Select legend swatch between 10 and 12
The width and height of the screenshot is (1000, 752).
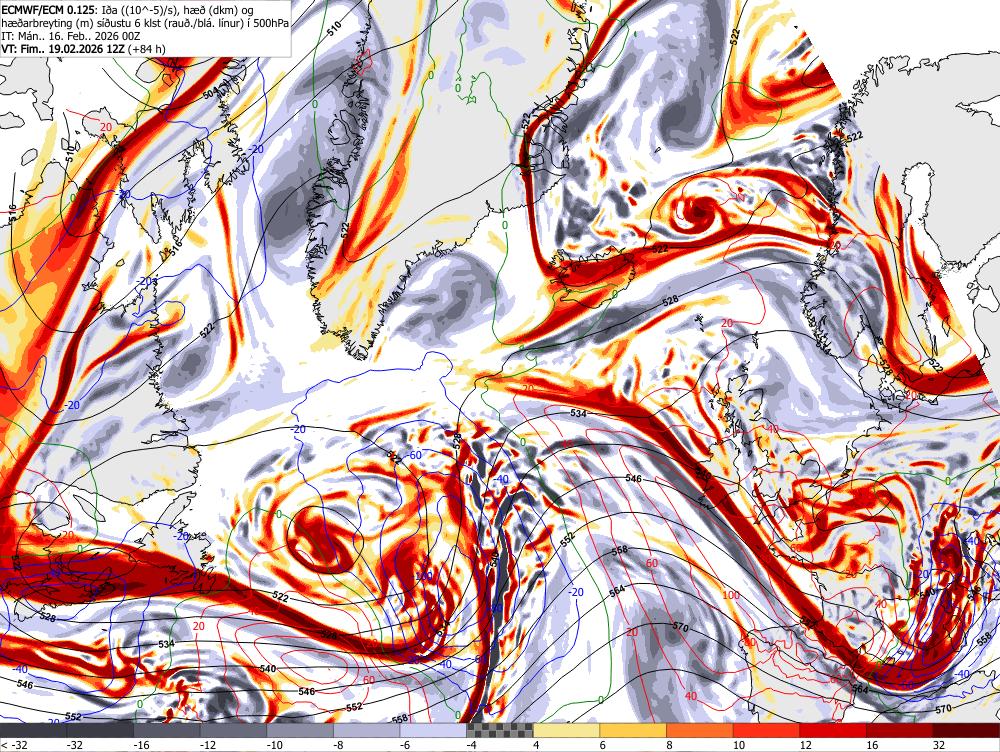click(x=767, y=730)
